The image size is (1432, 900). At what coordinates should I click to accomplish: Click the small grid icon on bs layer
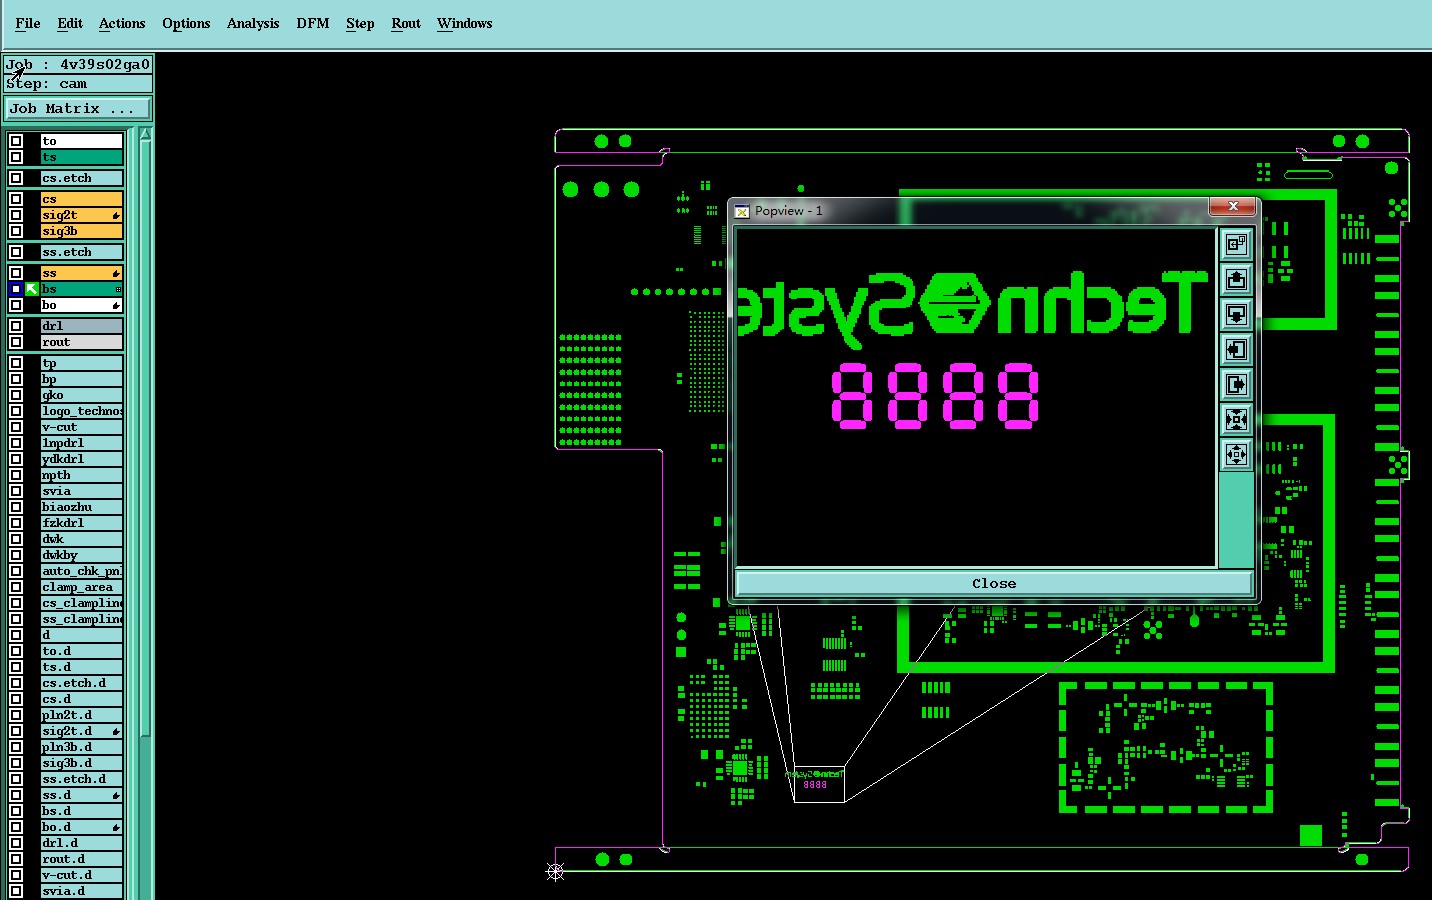tap(118, 289)
